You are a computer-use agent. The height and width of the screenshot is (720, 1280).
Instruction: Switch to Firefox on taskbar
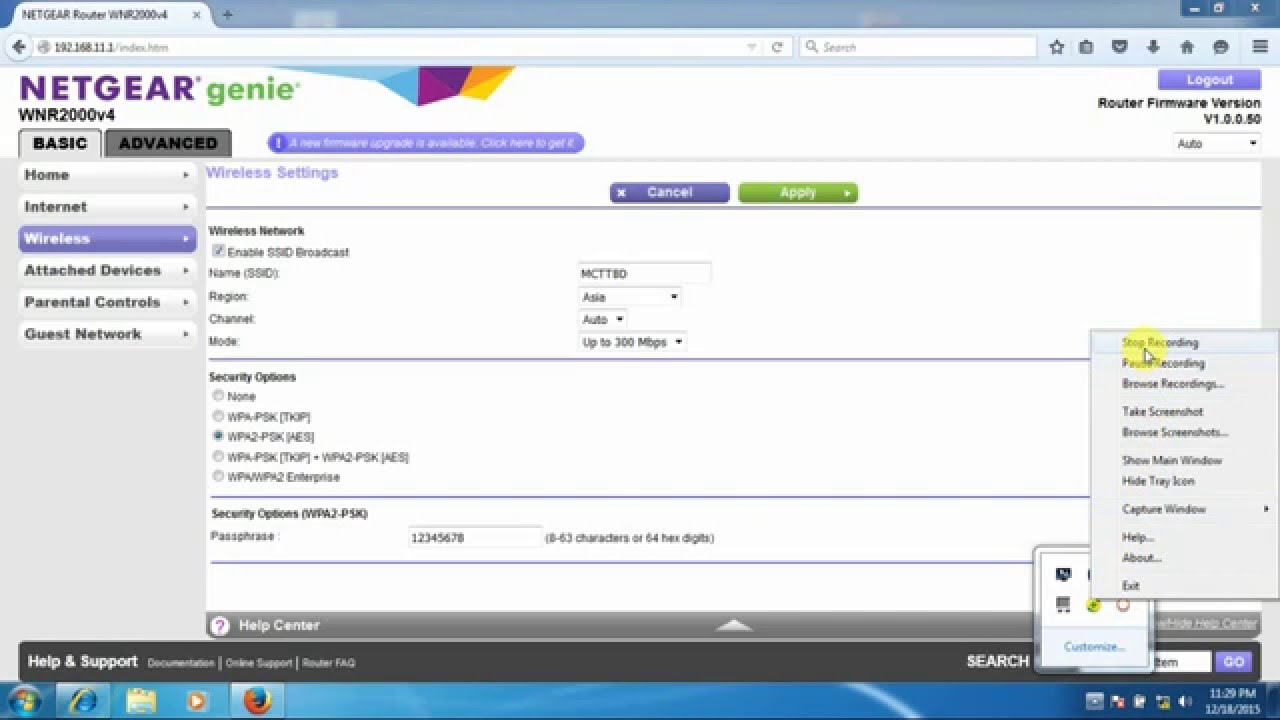[x=257, y=701]
